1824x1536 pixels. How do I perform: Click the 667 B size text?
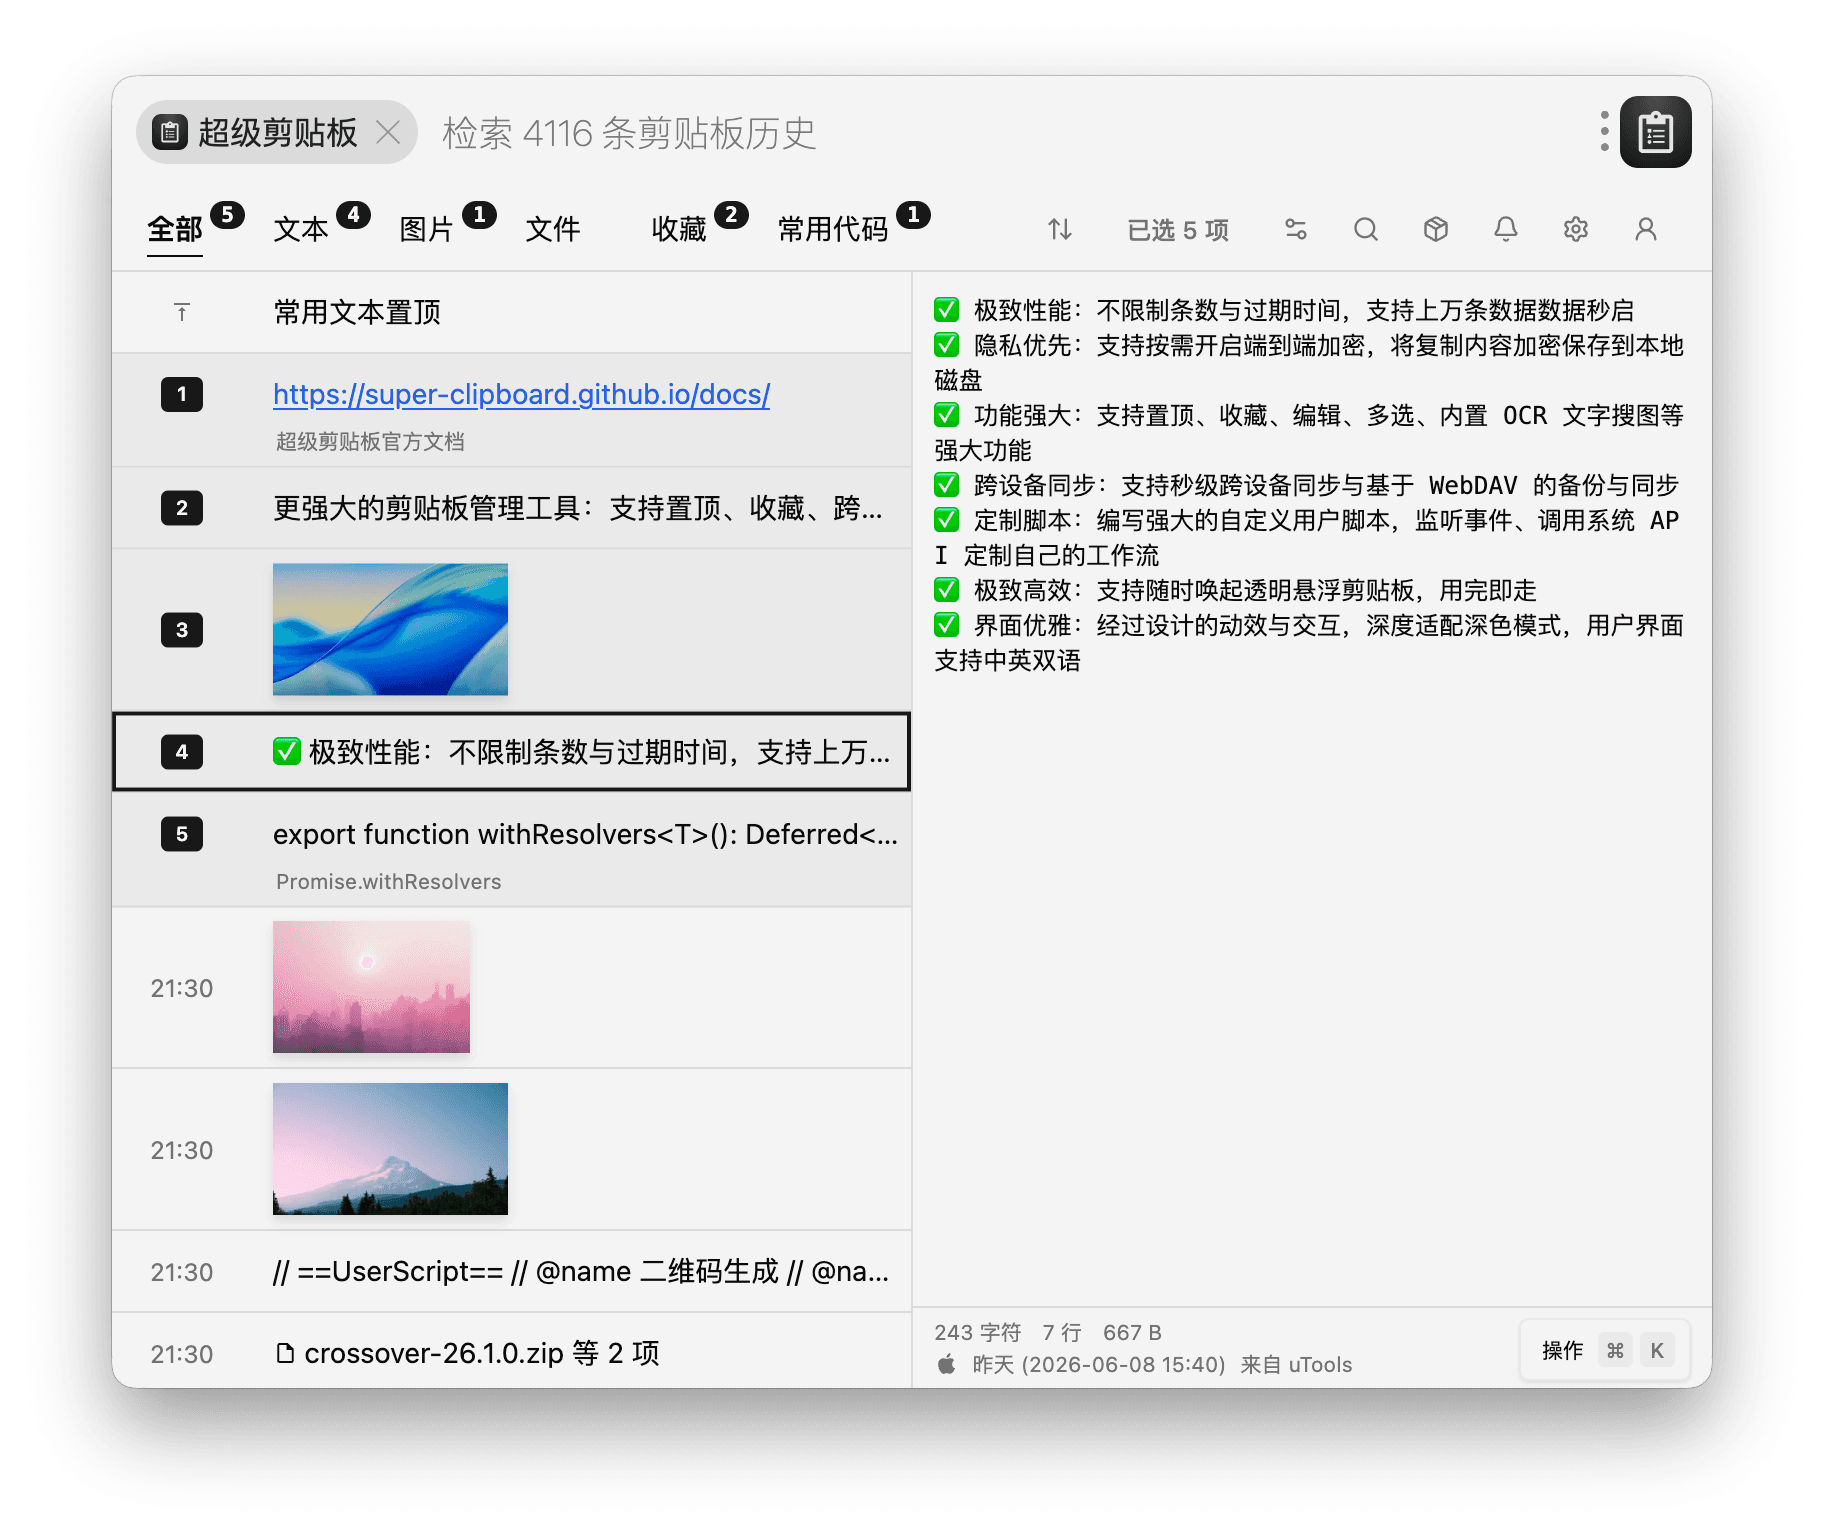click(1132, 1333)
